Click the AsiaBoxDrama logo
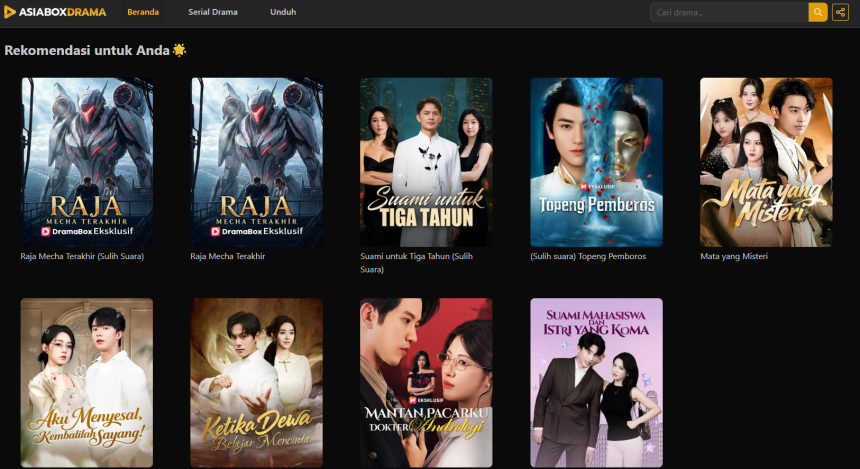This screenshot has width=860, height=469. point(55,12)
